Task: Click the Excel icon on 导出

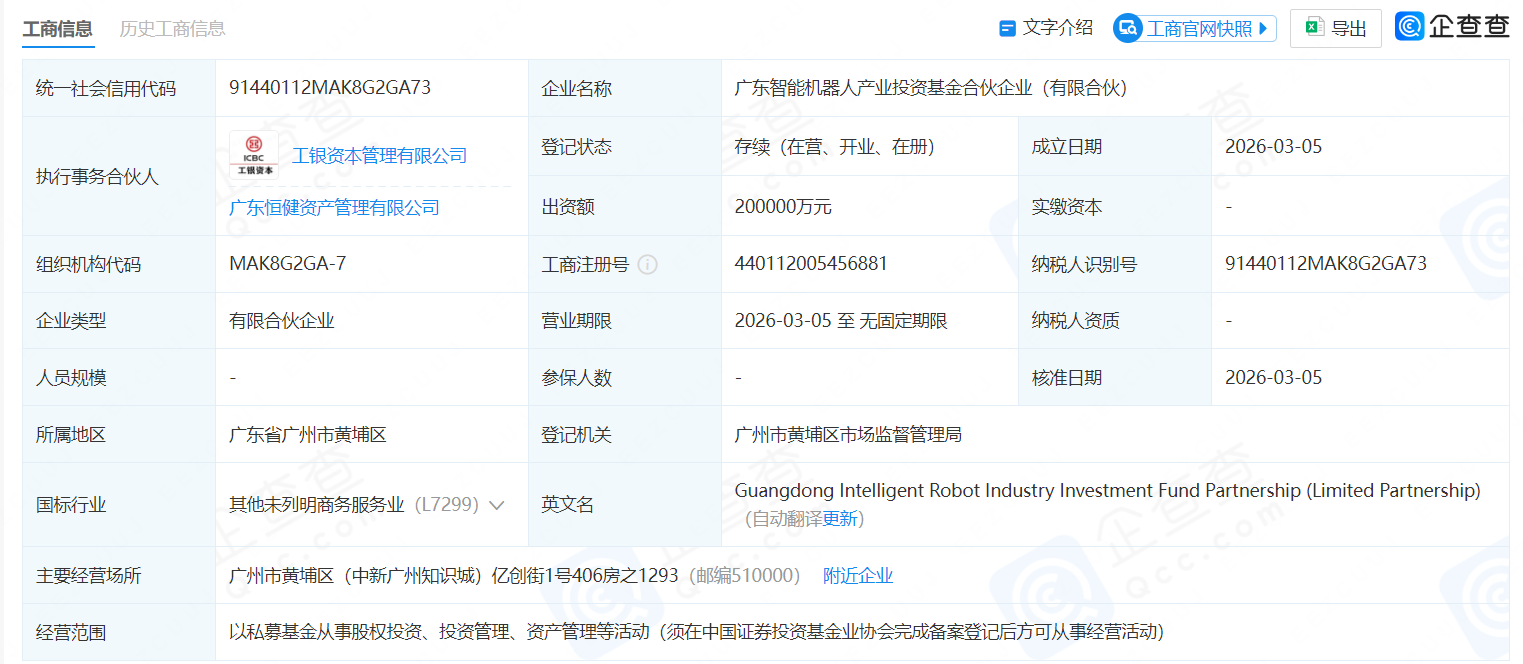Action: tap(1314, 28)
